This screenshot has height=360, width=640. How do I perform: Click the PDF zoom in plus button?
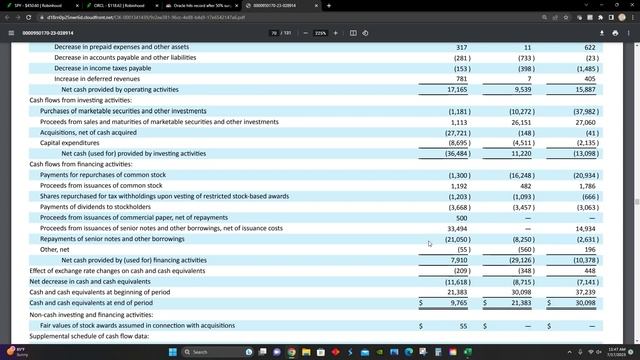click(336, 33)
